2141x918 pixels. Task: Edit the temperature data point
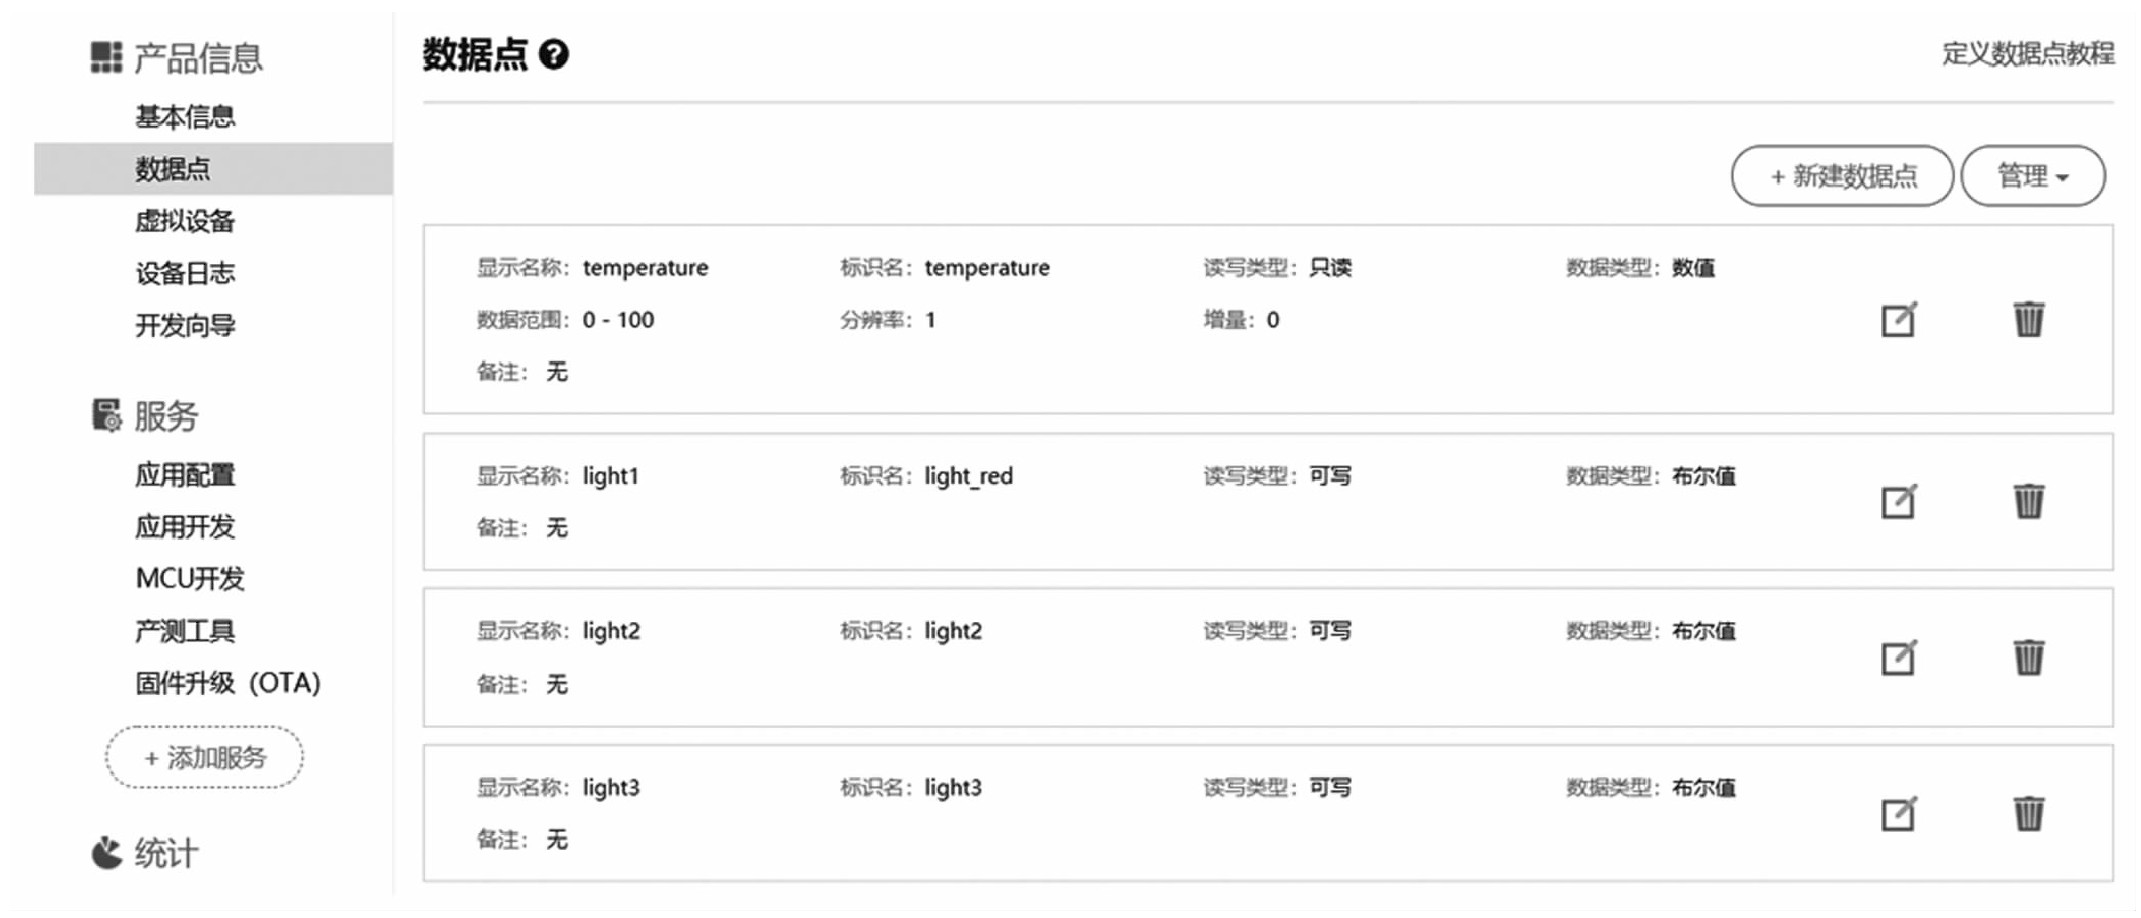pos(1897,320)
